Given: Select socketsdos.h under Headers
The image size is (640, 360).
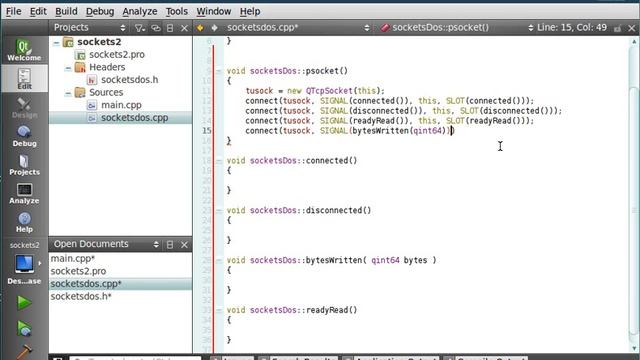Looking at the screenshot, I should [129, 80].
